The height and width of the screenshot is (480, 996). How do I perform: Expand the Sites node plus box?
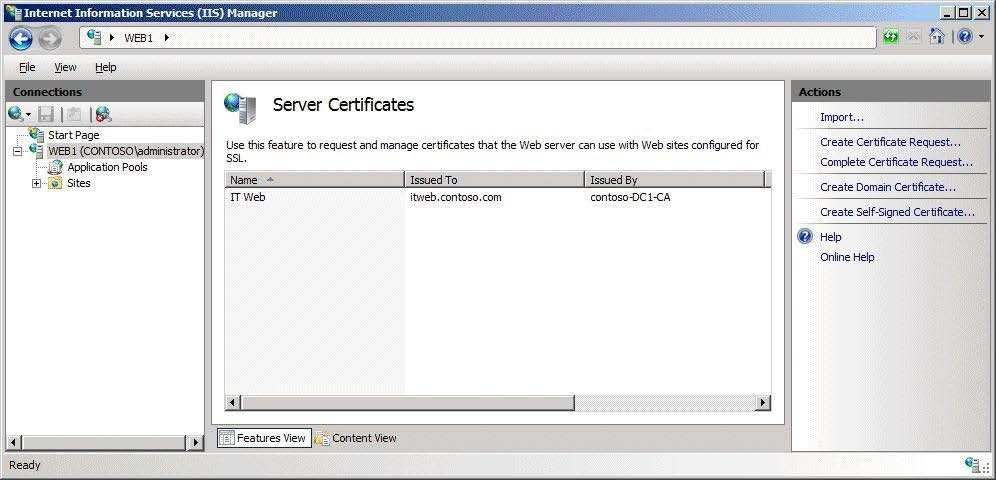[36, 183]
